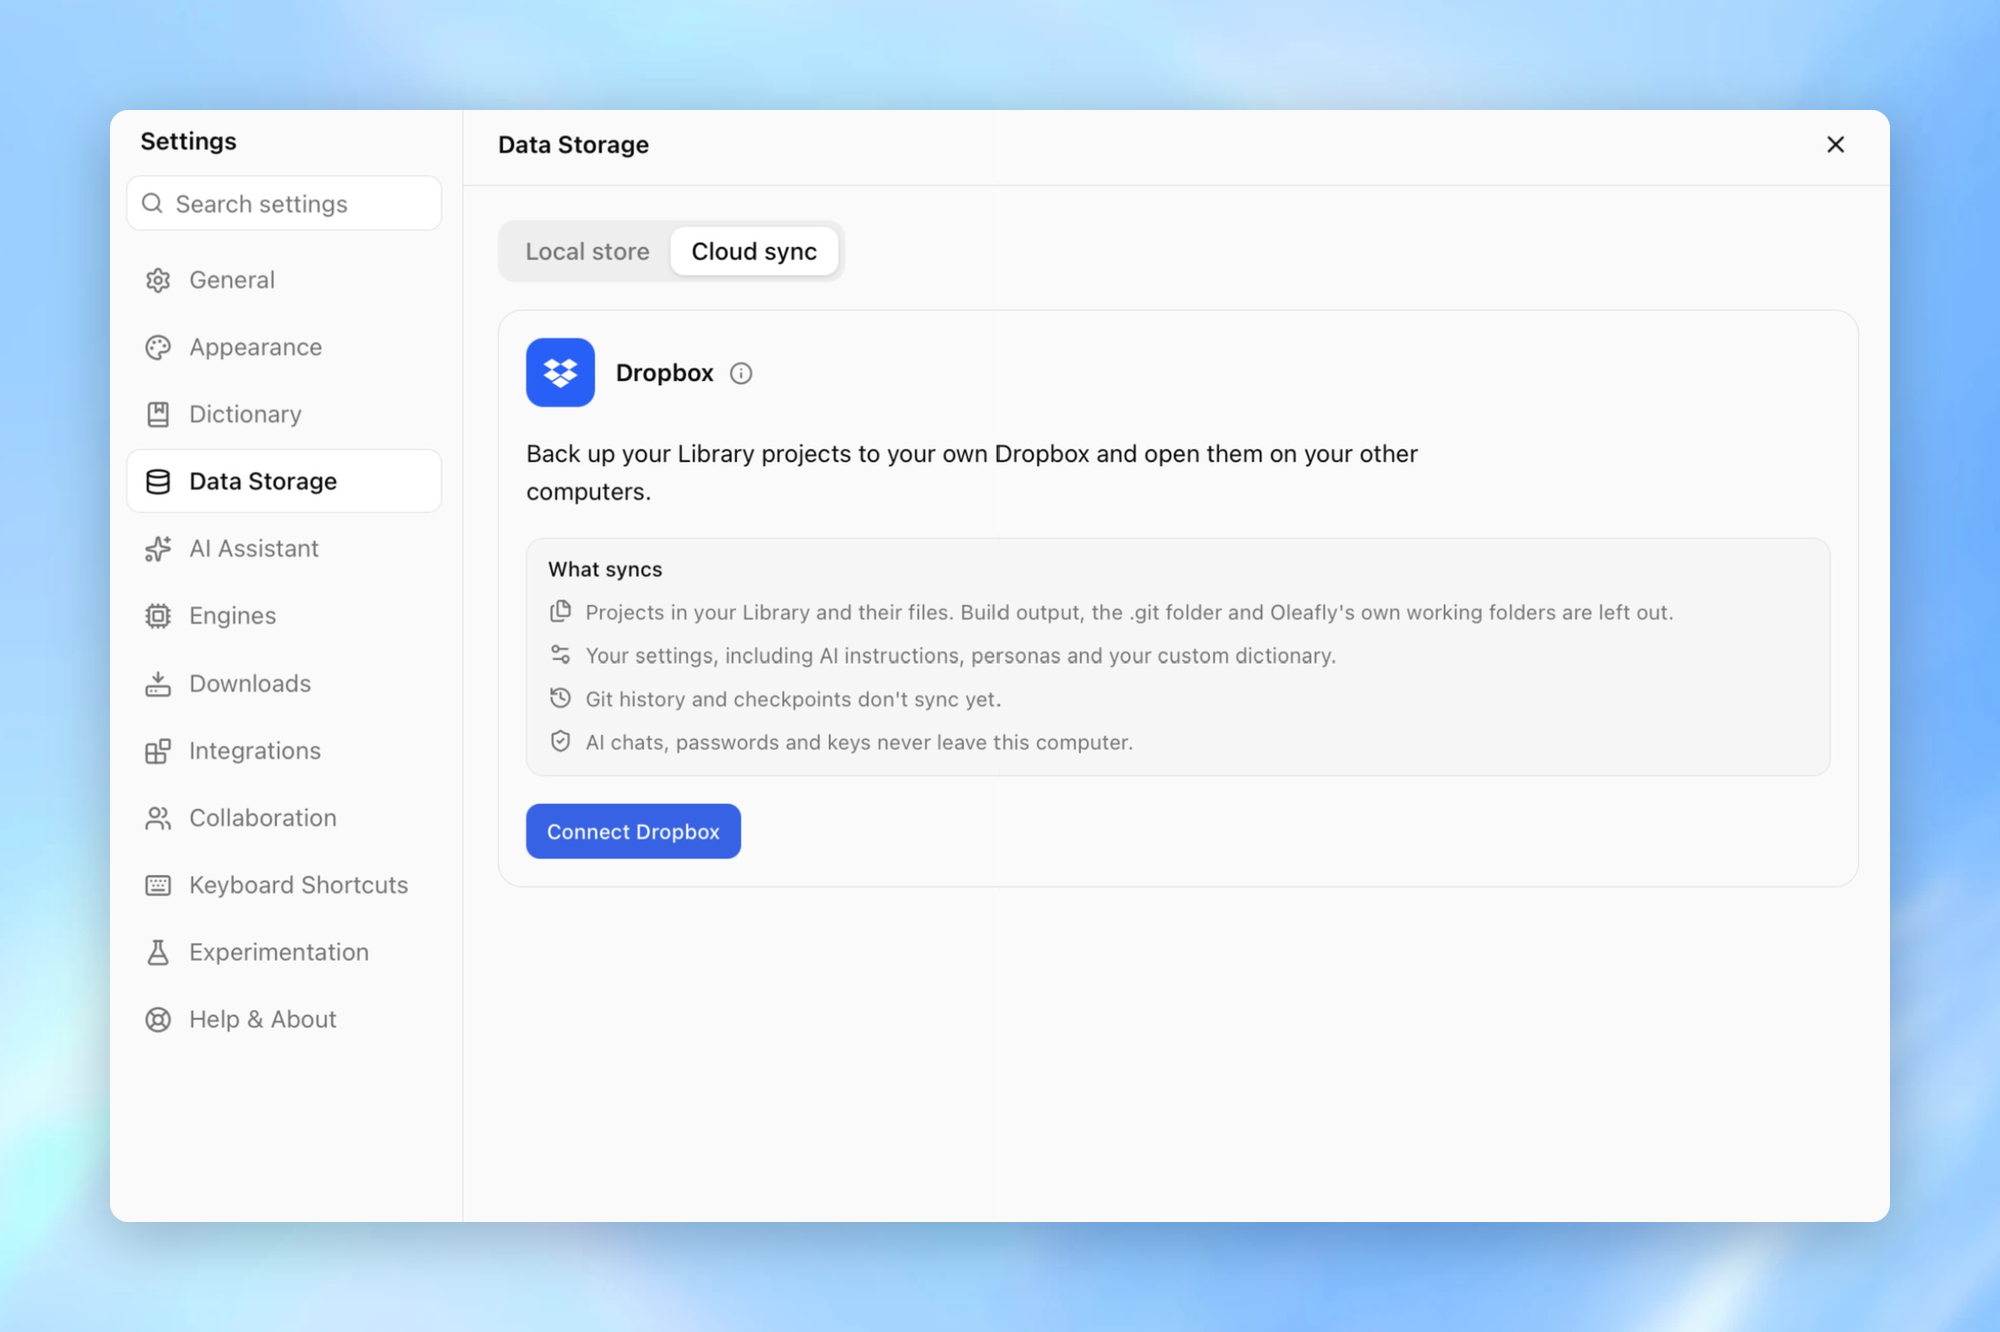Viewport: 2000px width, 1332px height.
Task: Click the Experimentation flask icon
Action: pos(158,952)
